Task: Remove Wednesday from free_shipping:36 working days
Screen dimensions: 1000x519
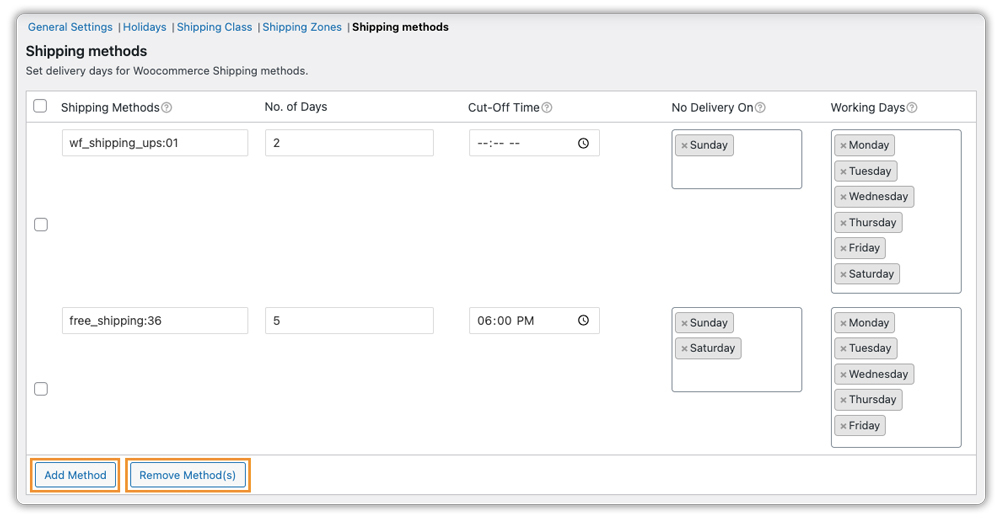Action: (x=843, y=375)
